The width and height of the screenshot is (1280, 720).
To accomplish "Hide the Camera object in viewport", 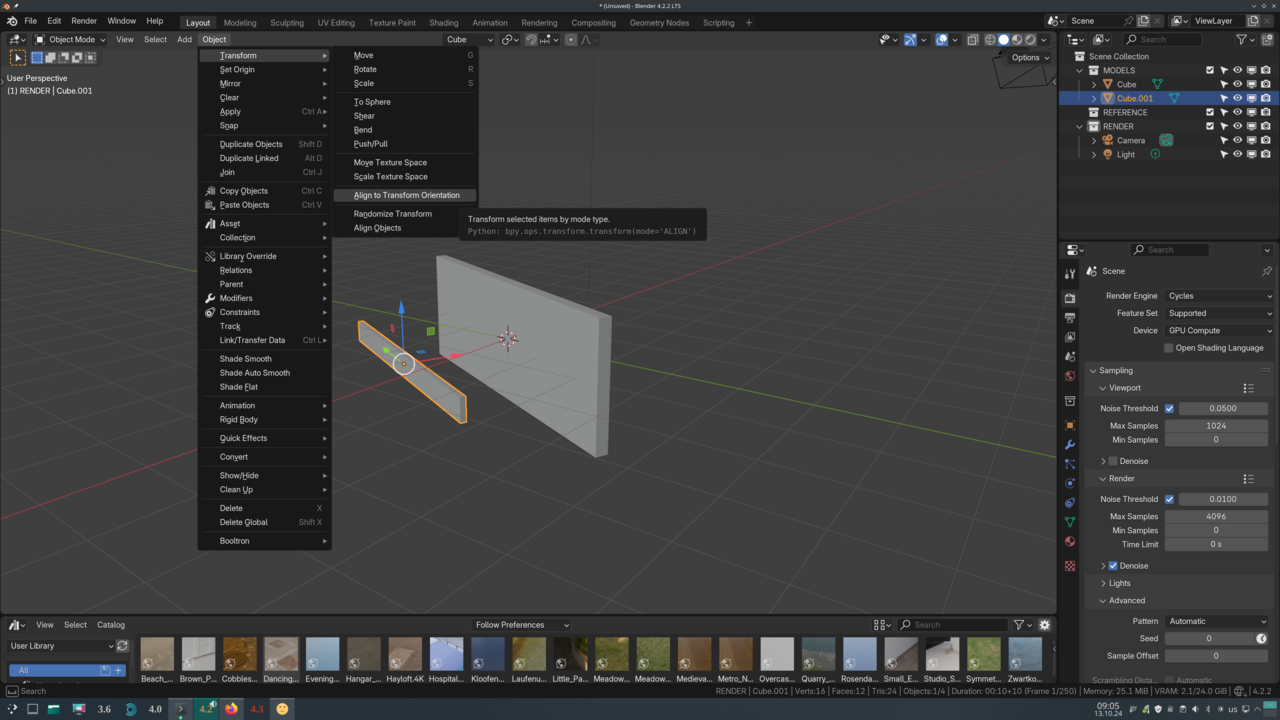I will coord(1237,140).
